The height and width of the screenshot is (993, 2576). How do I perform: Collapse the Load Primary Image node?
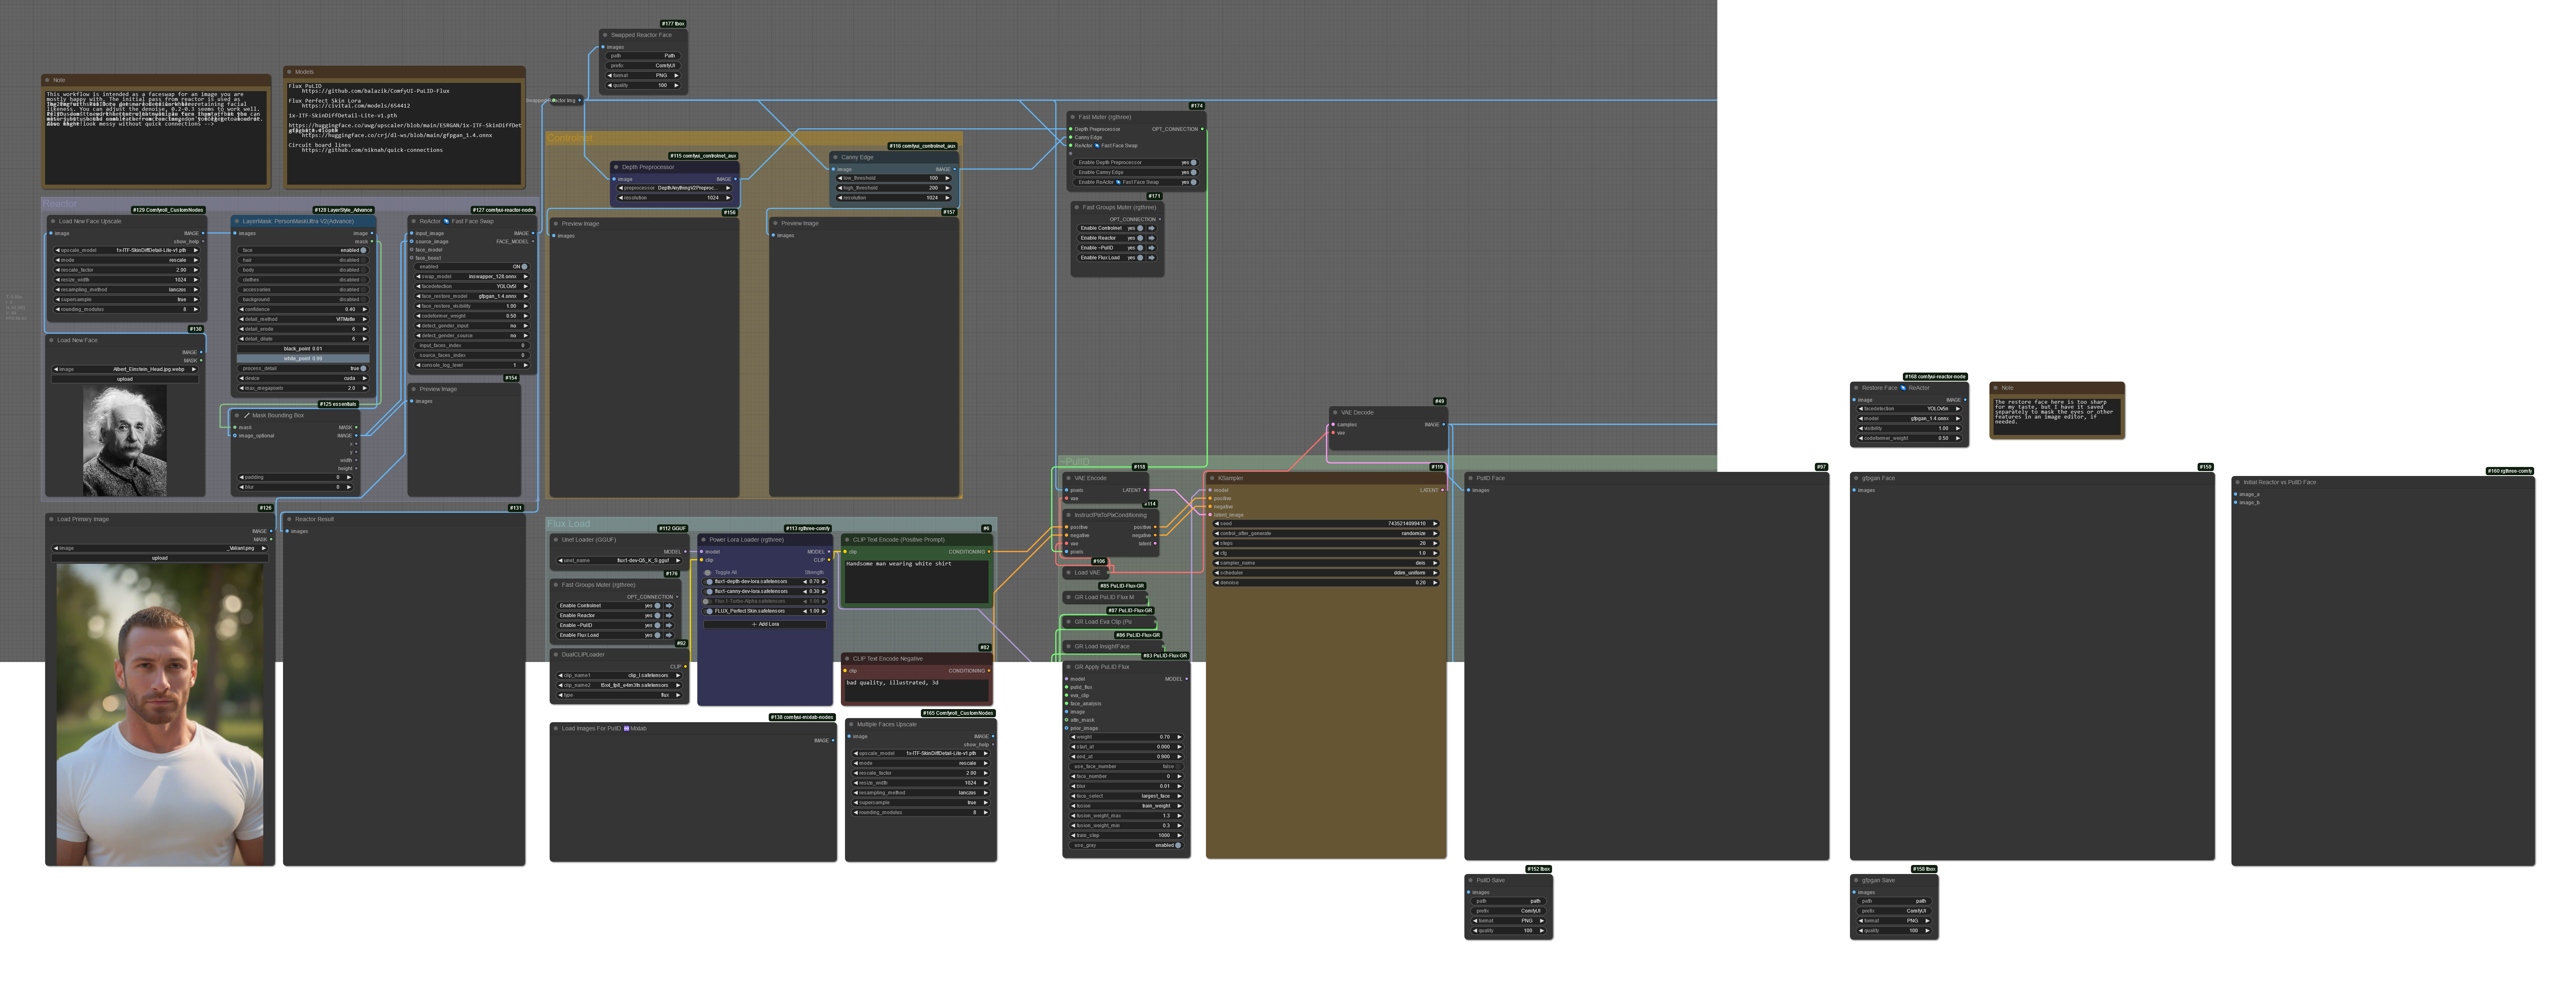(x=51, y=519)
